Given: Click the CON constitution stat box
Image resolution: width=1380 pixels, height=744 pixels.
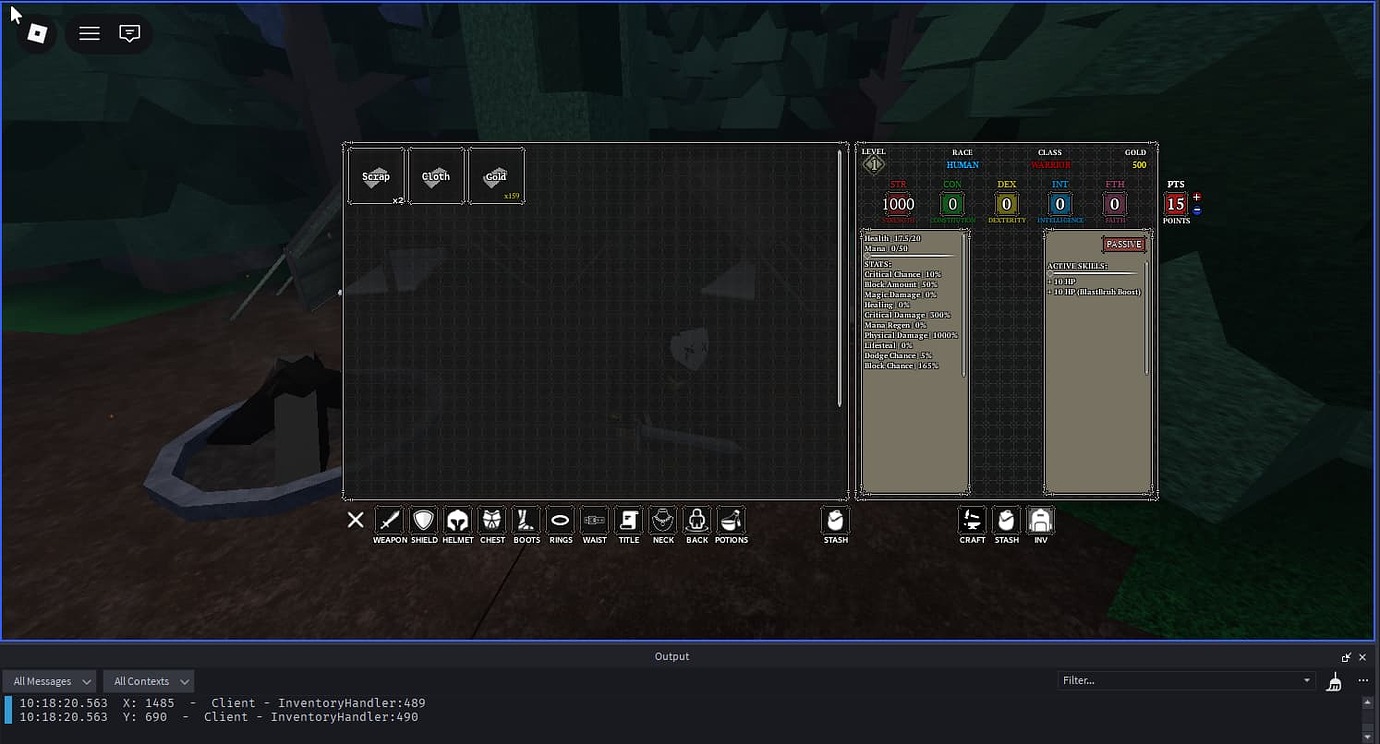Looking at the screenshot, I should 952,204.
